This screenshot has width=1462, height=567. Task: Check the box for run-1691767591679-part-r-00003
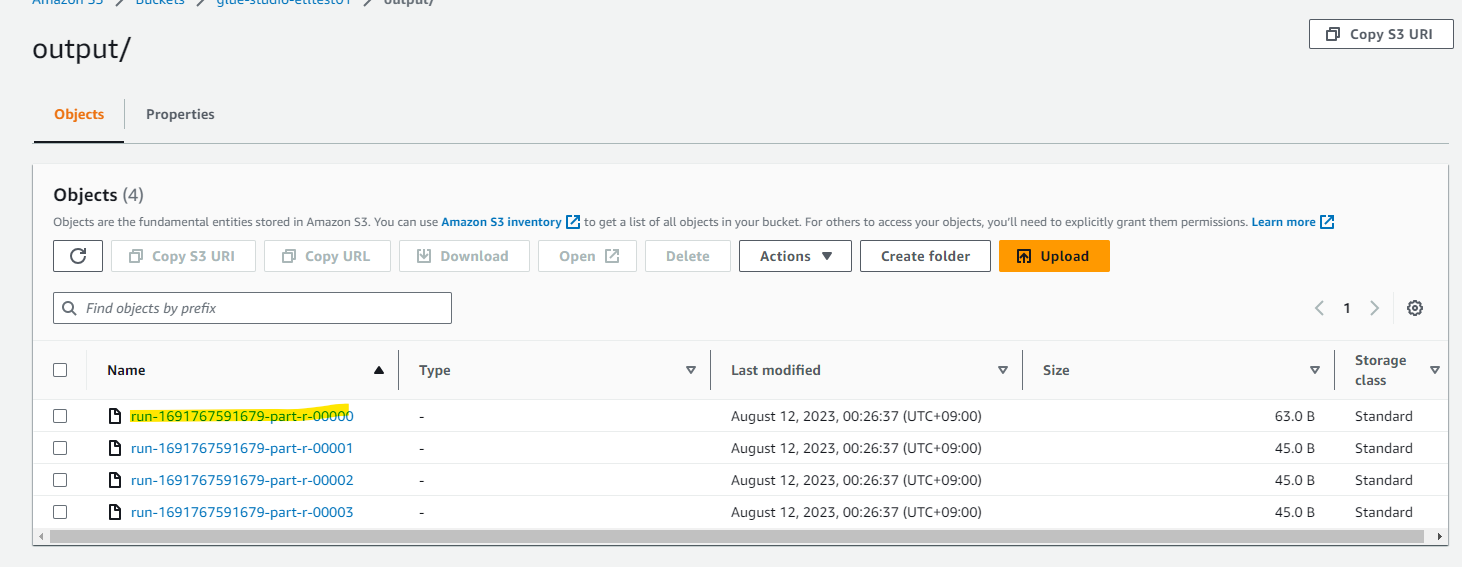coord(60,512)
